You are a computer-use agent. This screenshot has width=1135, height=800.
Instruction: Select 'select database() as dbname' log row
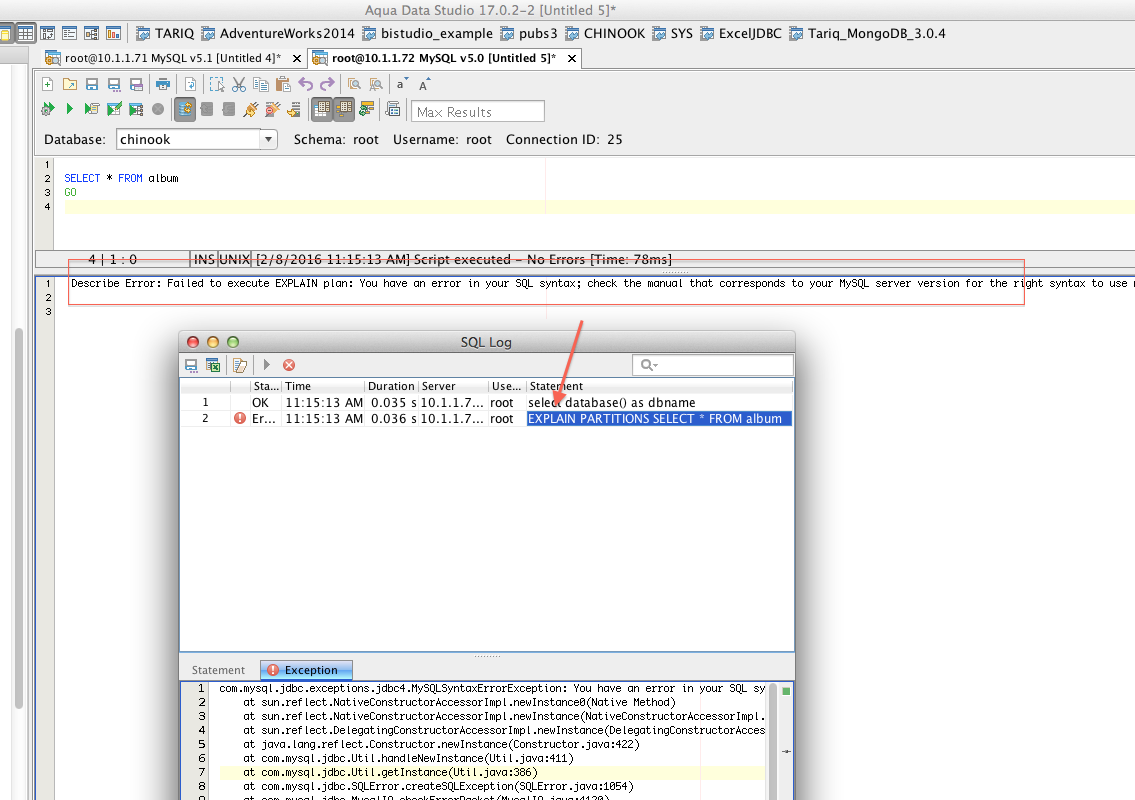pos(486,403)
